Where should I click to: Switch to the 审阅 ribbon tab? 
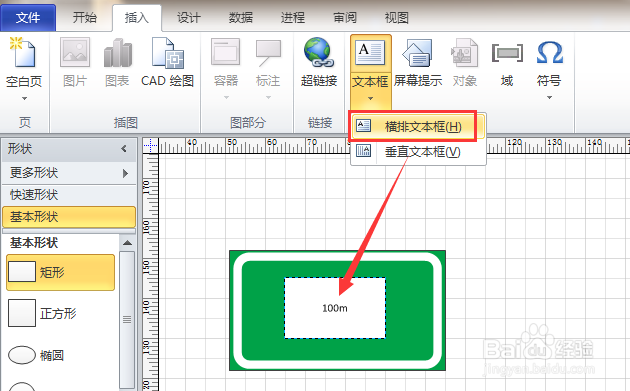tap(345, 17)
